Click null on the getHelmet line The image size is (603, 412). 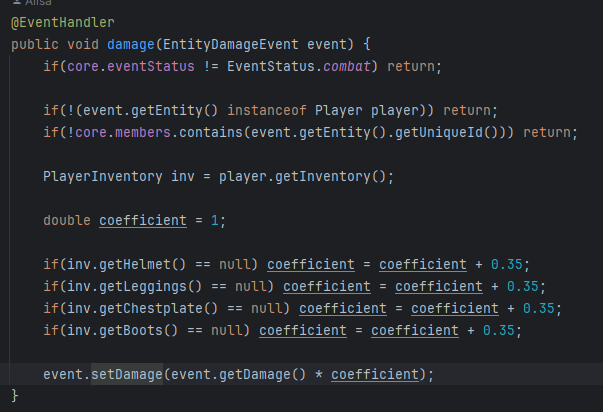(x=235, y=264)
